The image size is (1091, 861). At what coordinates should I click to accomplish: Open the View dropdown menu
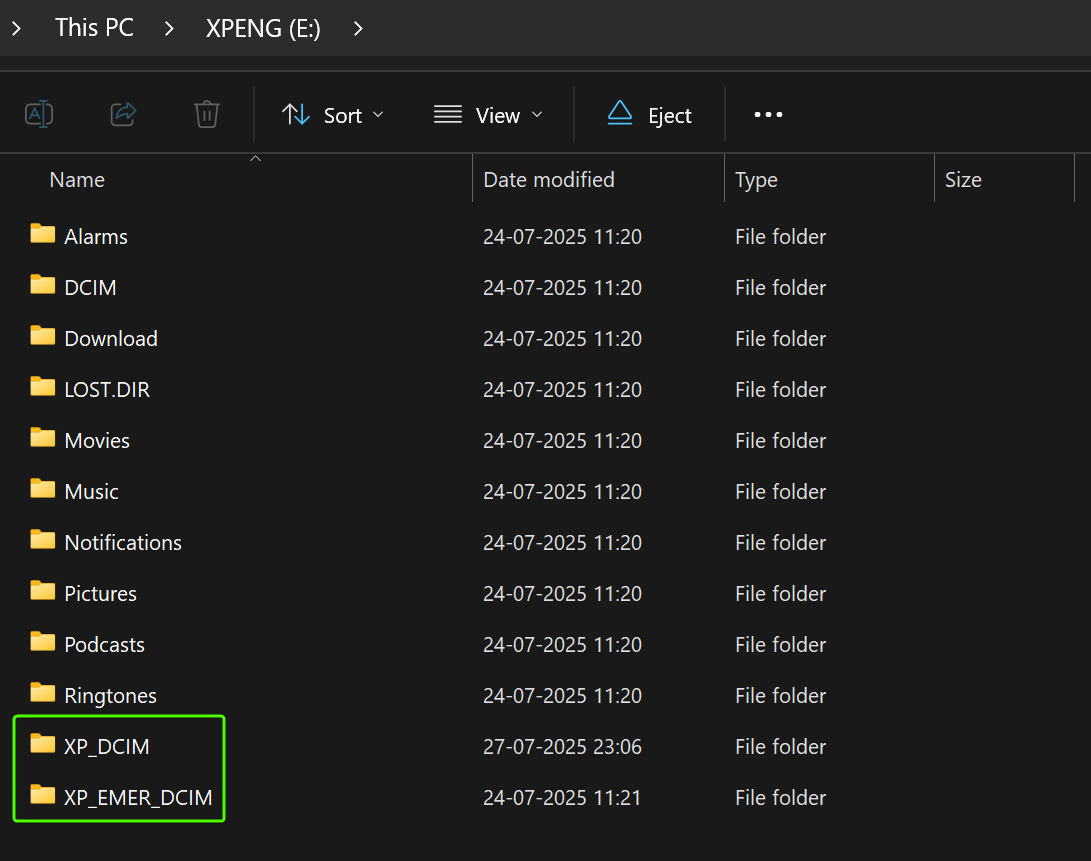(488, 115)
